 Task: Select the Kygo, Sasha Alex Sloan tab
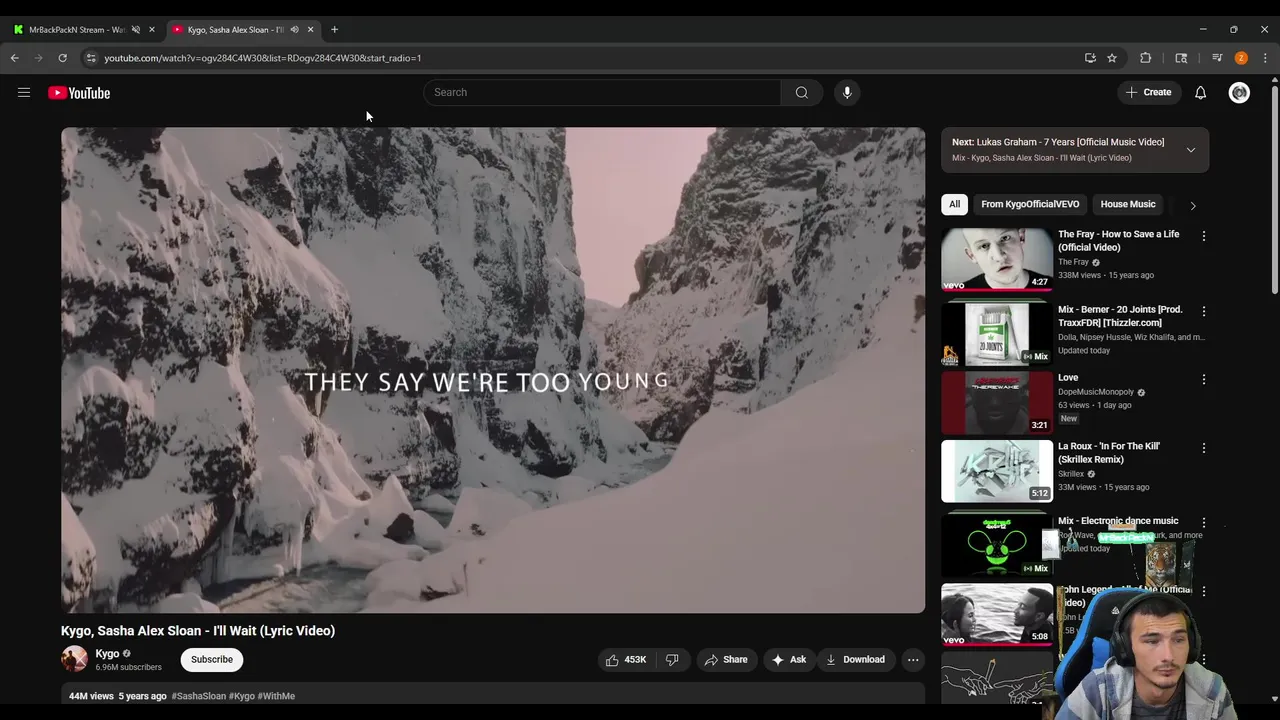point(235,30)
